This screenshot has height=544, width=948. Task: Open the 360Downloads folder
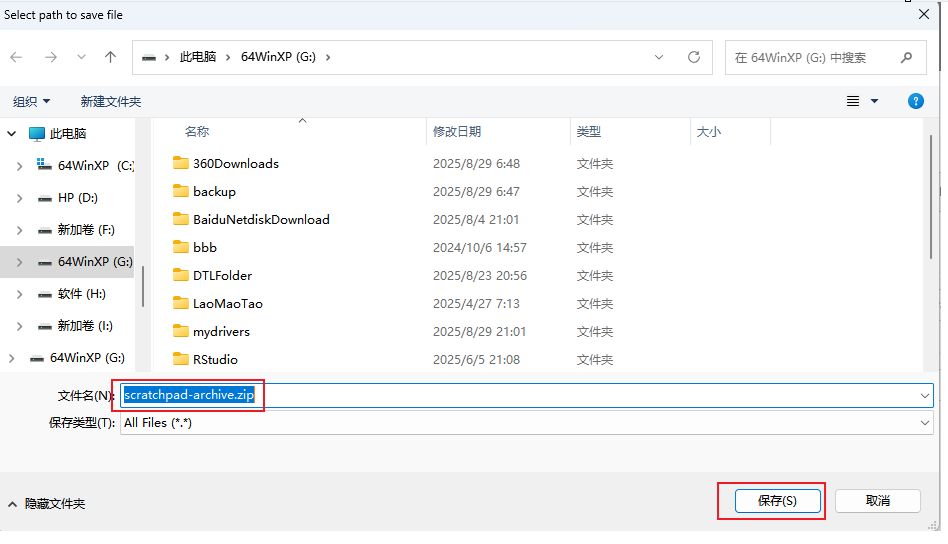(x=235, y=163)
